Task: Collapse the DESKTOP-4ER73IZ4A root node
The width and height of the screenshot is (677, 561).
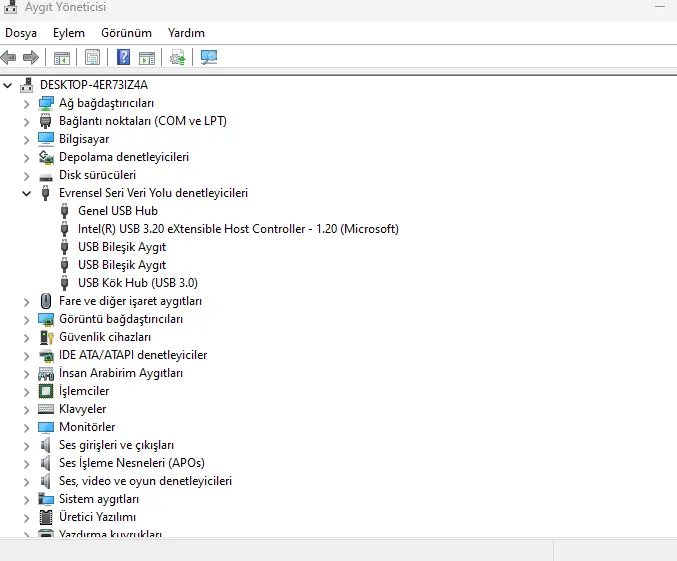Action: (x=8, y=86)
